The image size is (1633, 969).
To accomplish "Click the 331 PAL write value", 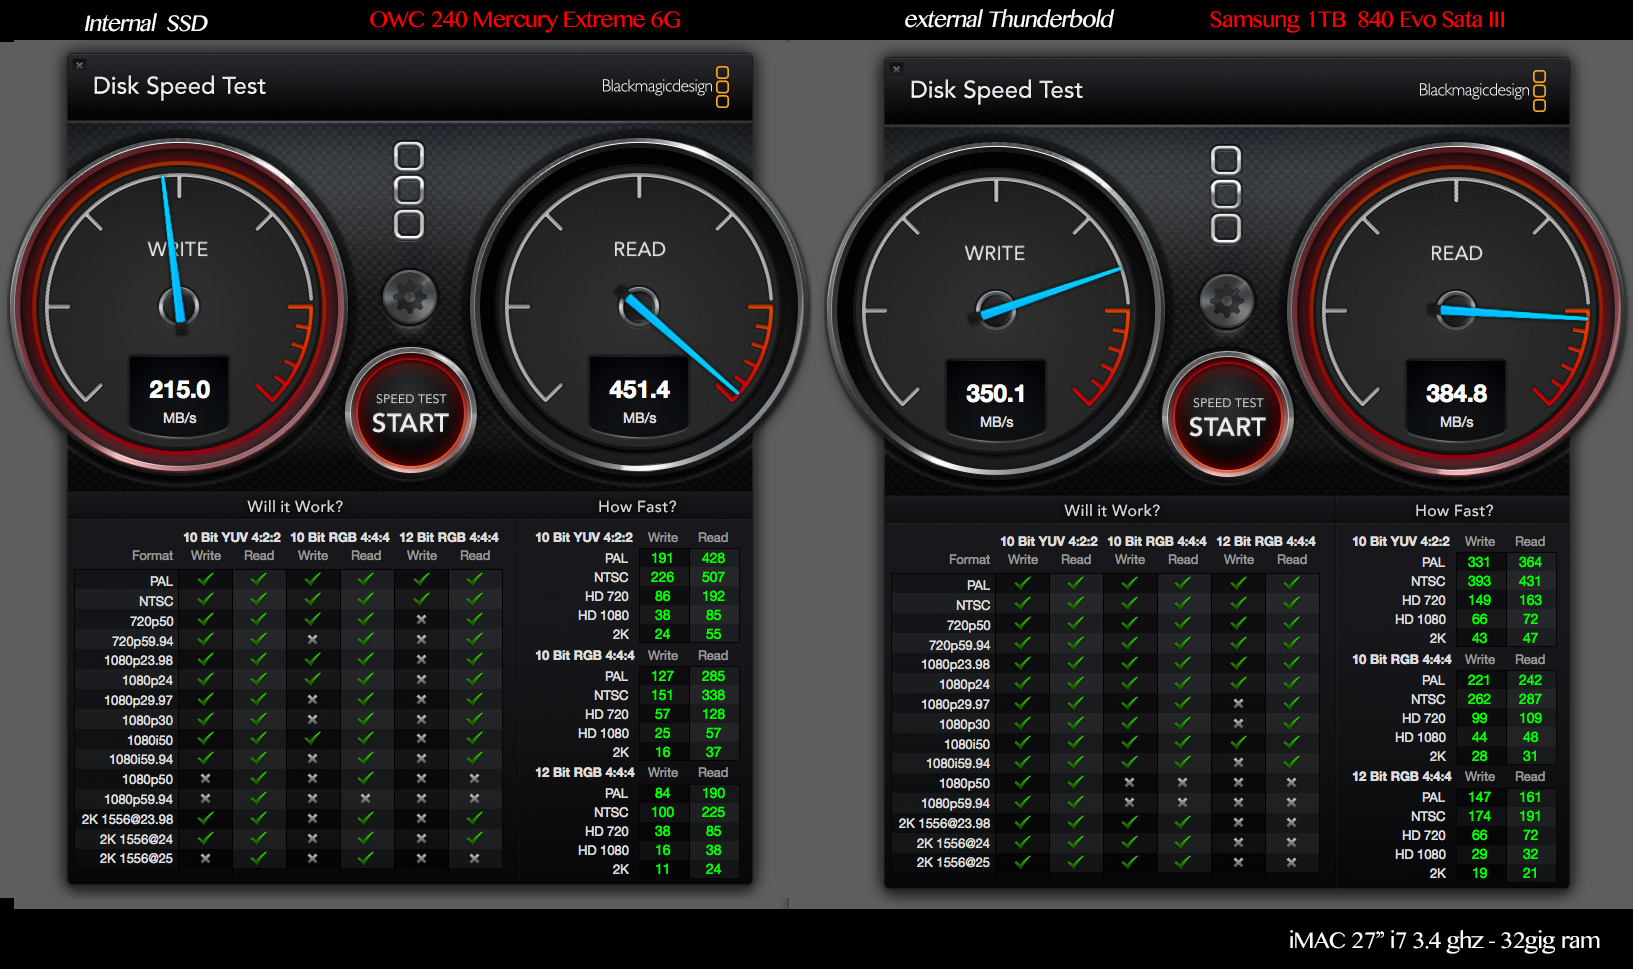I will (1479, 562).
